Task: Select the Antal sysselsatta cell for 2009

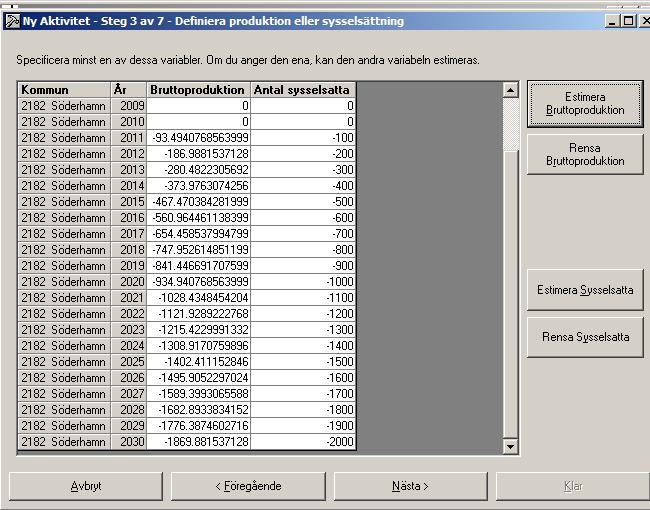Action: [x=303, y=106]
